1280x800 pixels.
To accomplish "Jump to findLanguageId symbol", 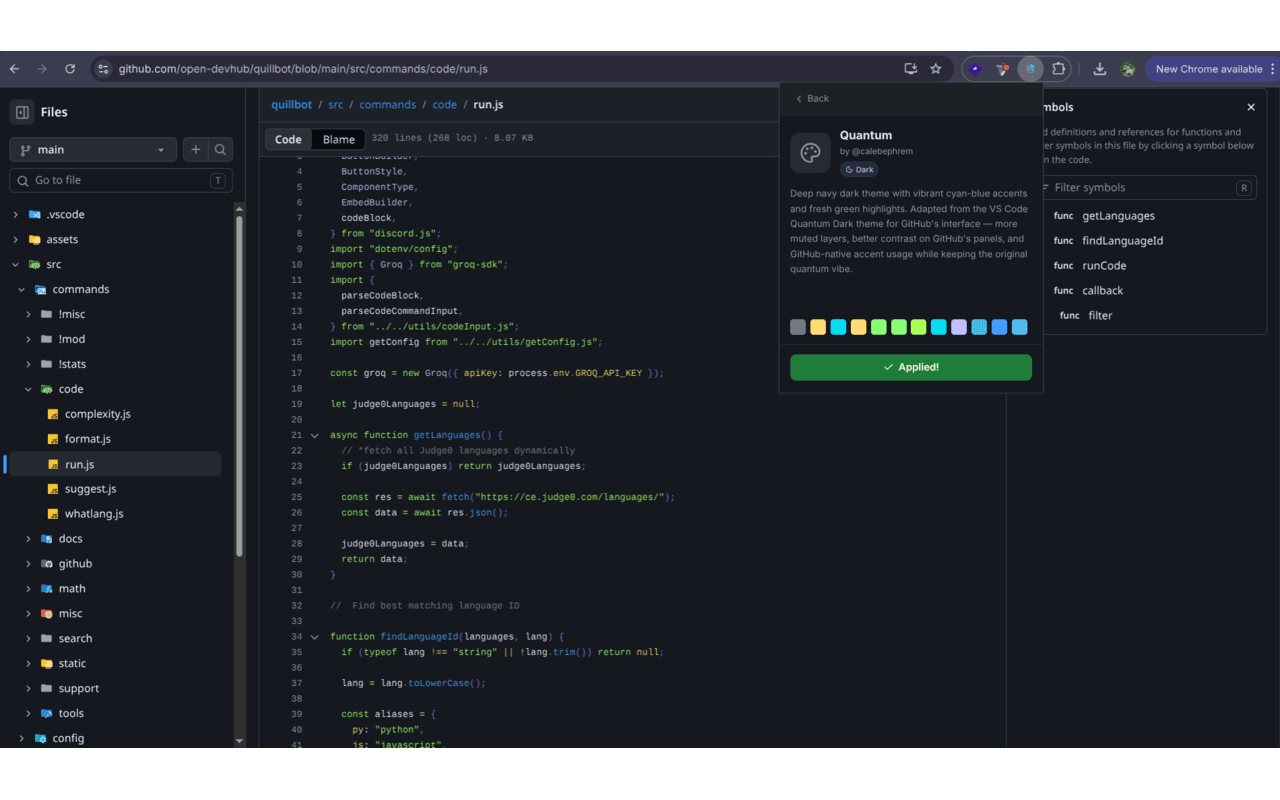I will 1122,241.
